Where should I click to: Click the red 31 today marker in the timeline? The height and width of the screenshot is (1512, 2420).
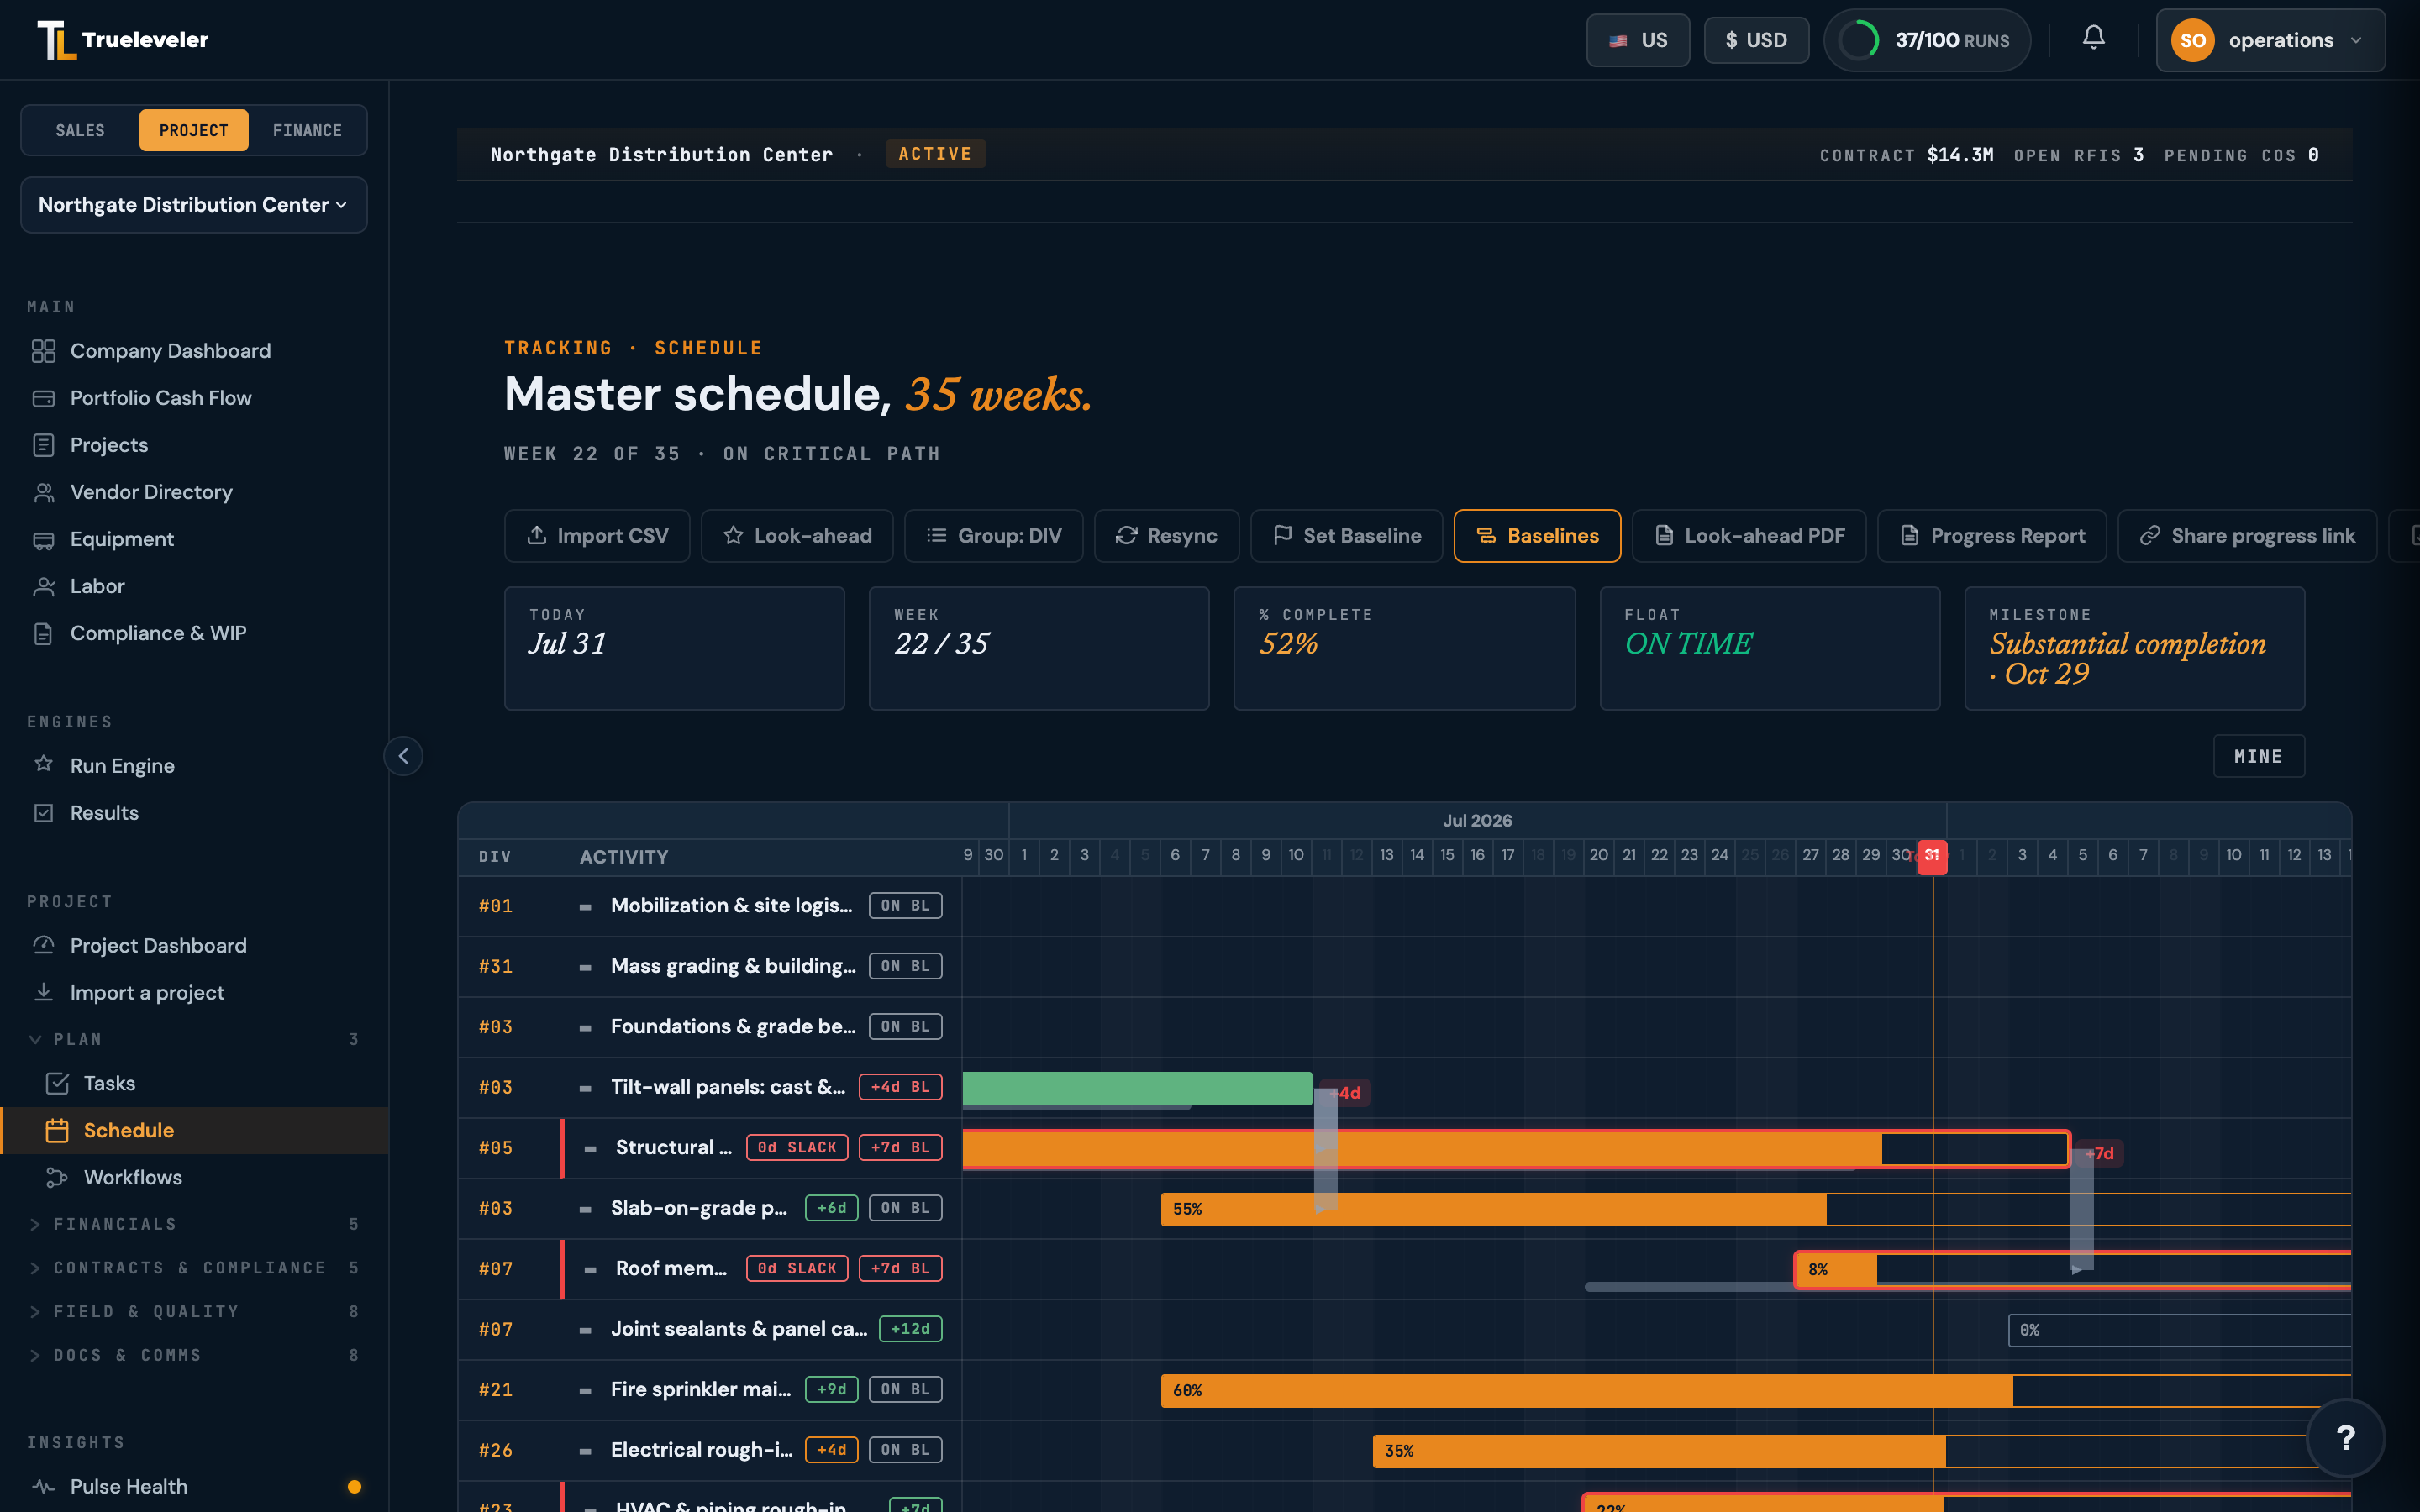pyautogui.click(x=1932, y=856)
